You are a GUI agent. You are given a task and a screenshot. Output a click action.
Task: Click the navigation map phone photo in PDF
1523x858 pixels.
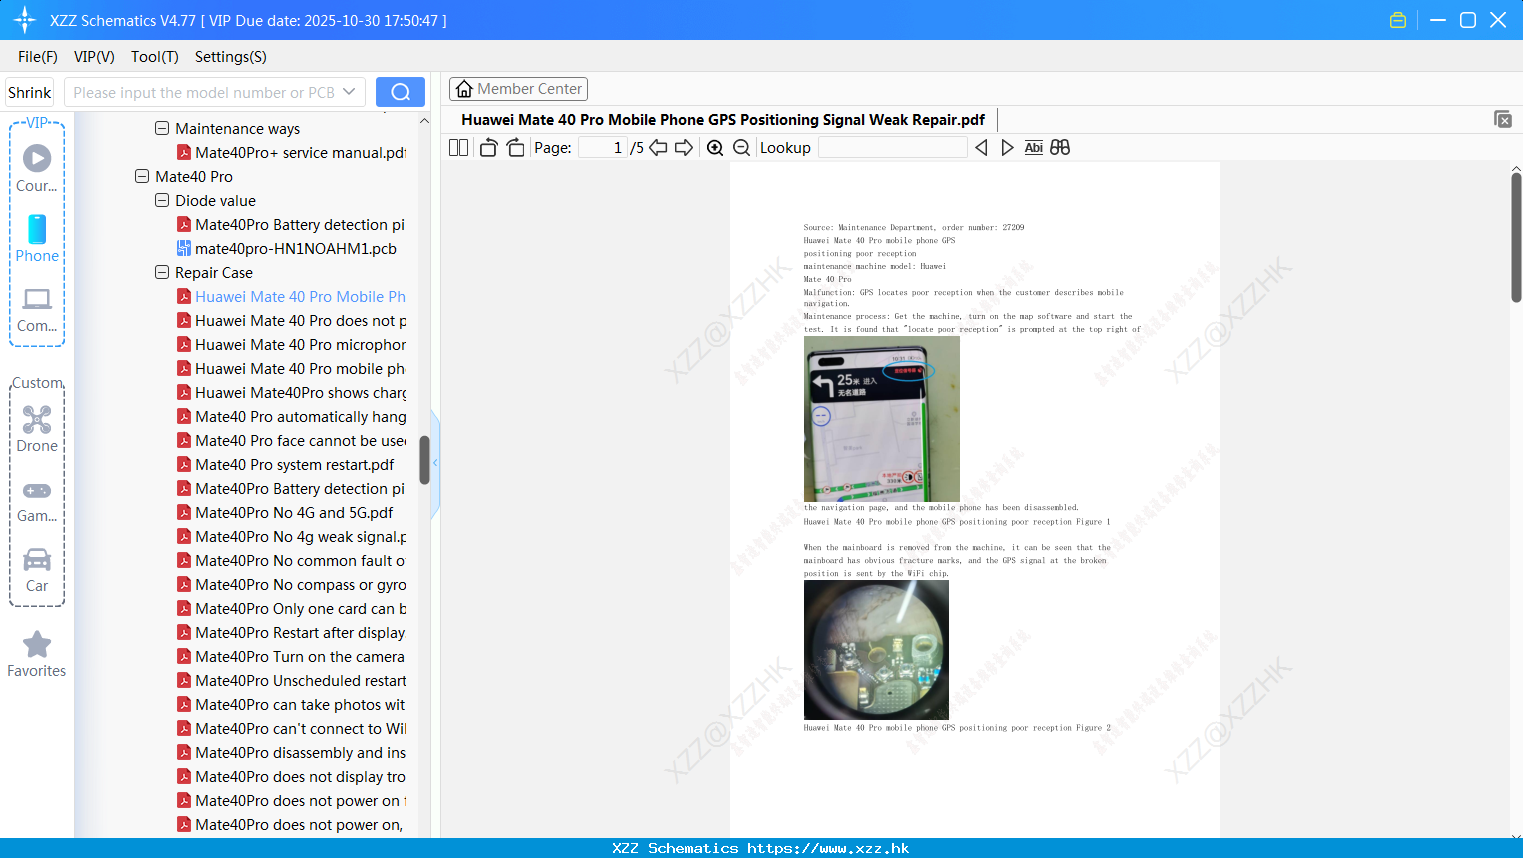(x=881, y=419)
